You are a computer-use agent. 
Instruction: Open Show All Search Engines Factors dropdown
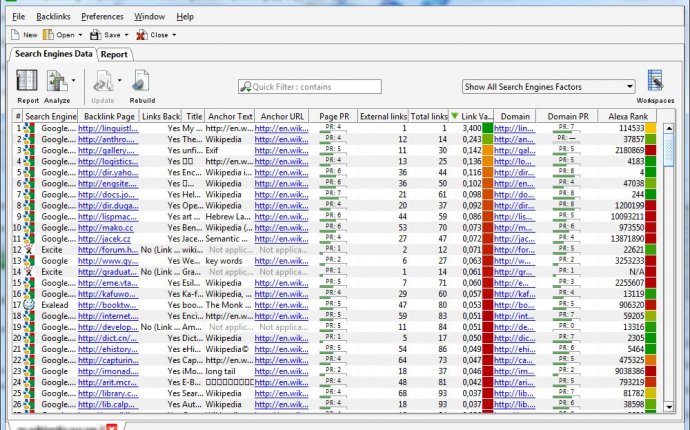point(549,87)
